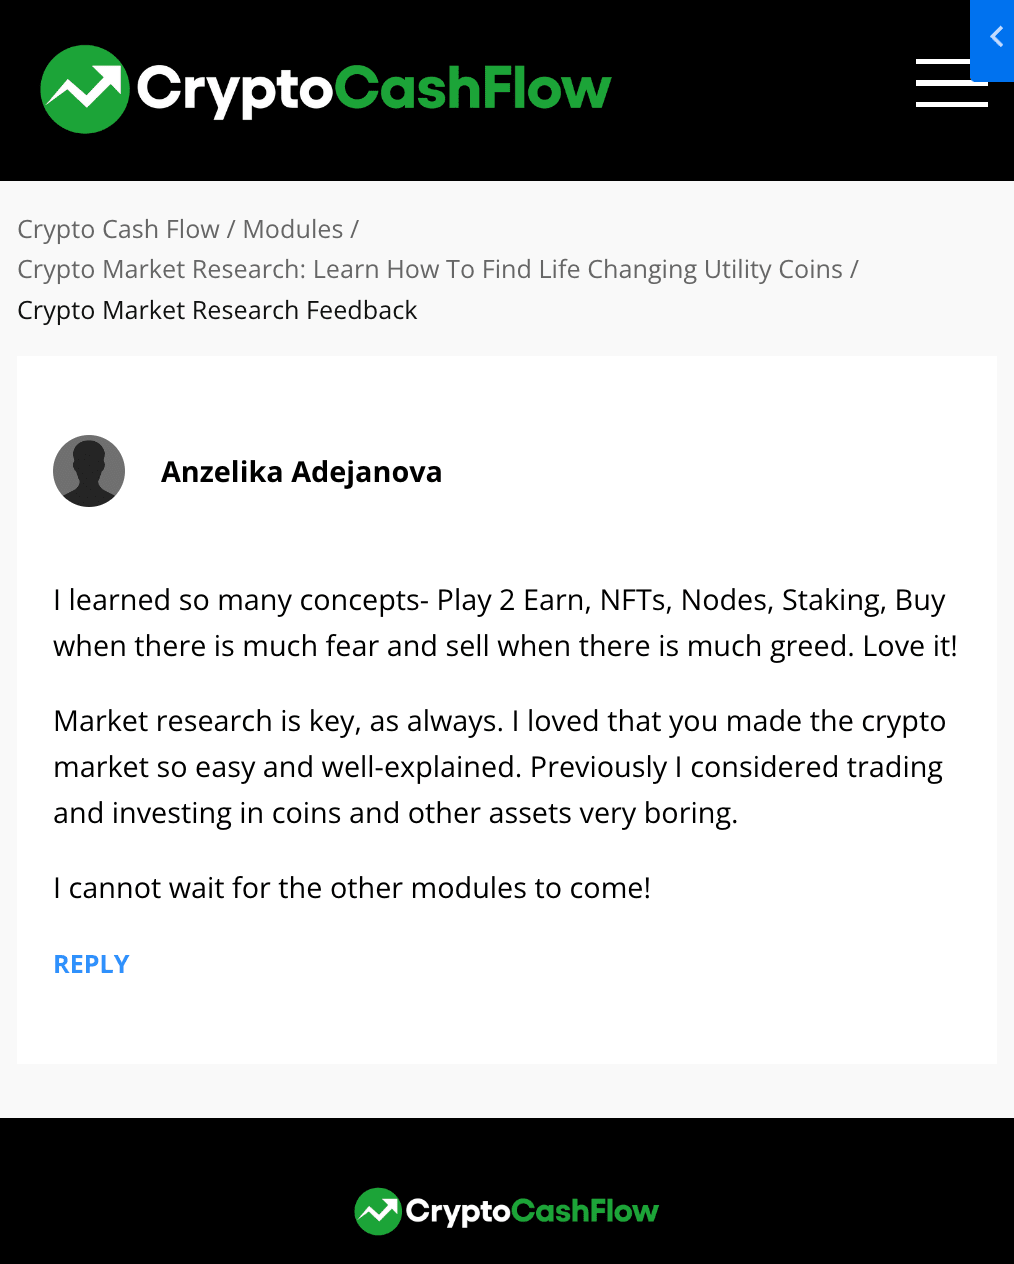
Task: Click the CashFlow text in footer logo
Action: coord(586,1211)
